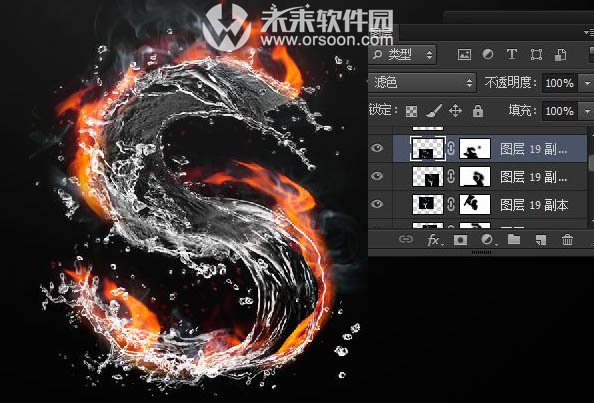Lock image pixels brush icon
Image resolution: width=594 pixels, height=403 pixels.
433,111
